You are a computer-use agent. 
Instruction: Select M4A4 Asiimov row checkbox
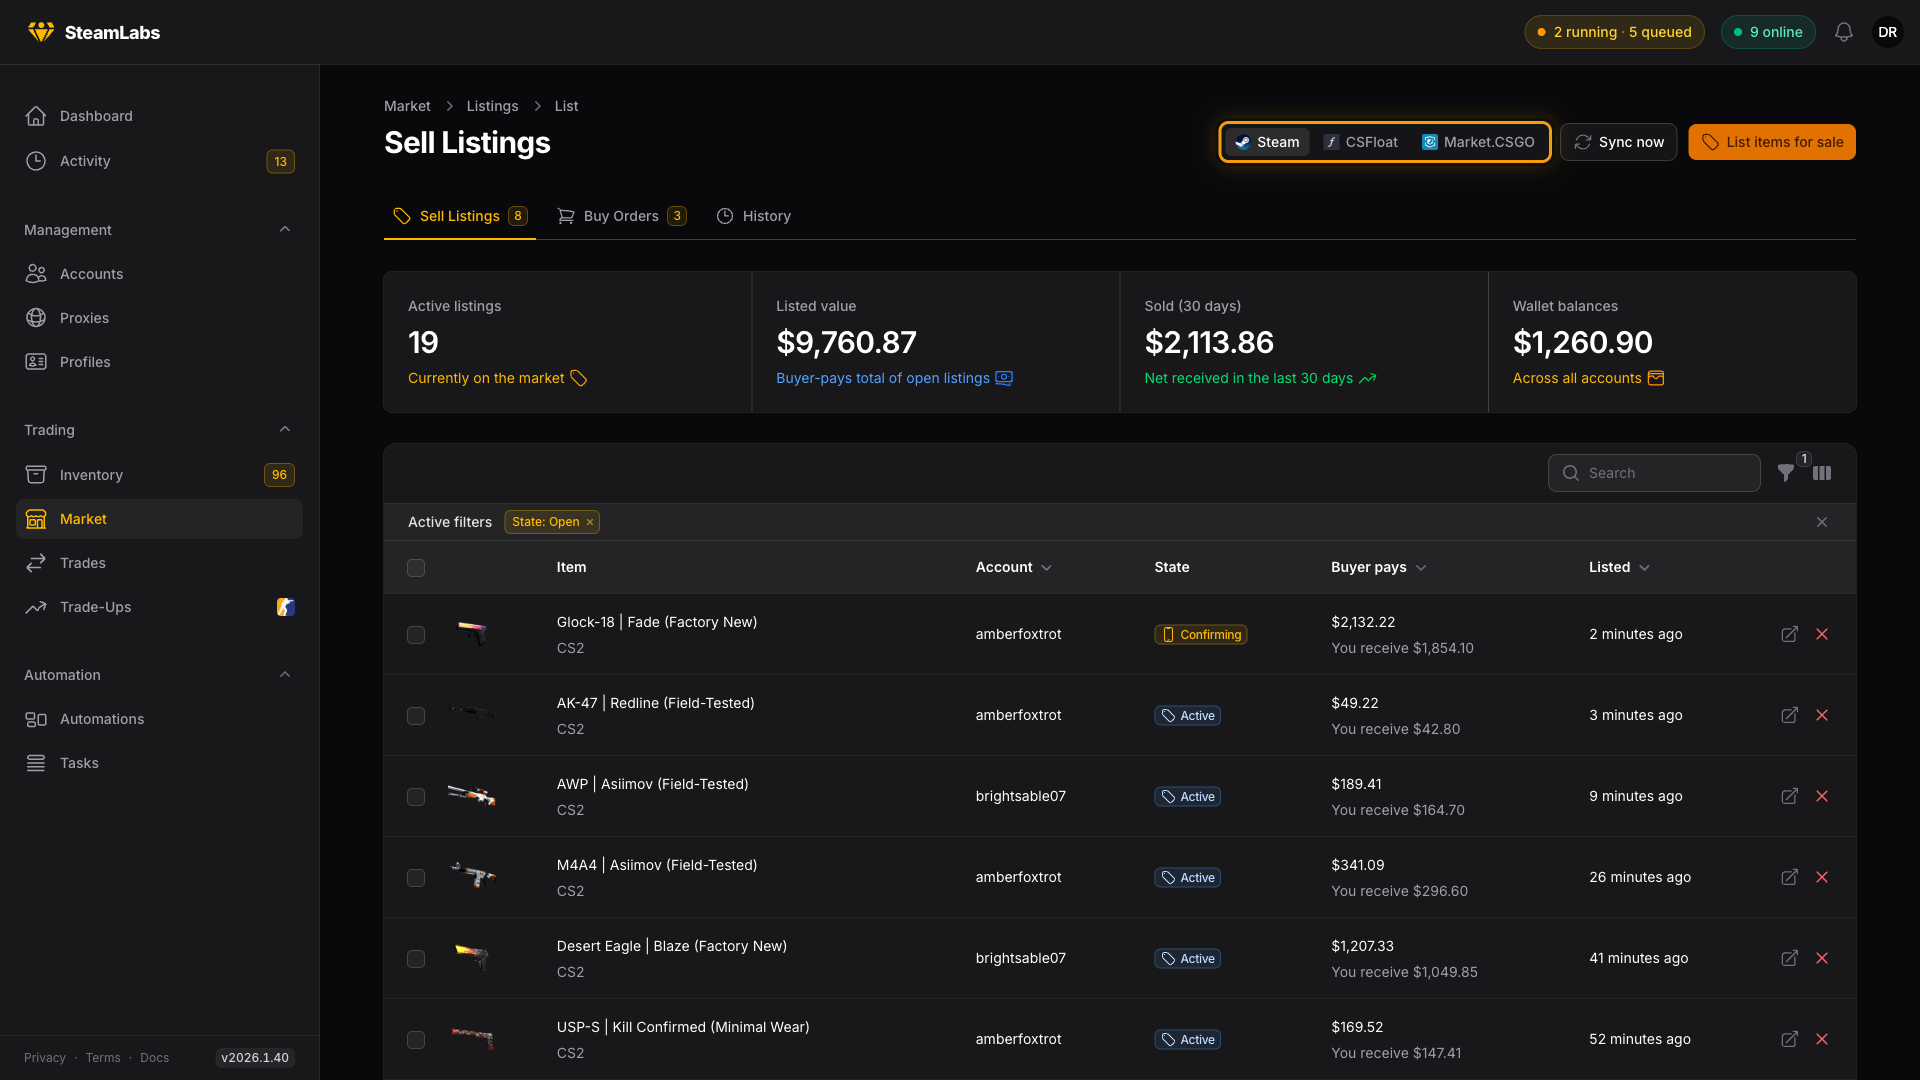tap(416, 878)
